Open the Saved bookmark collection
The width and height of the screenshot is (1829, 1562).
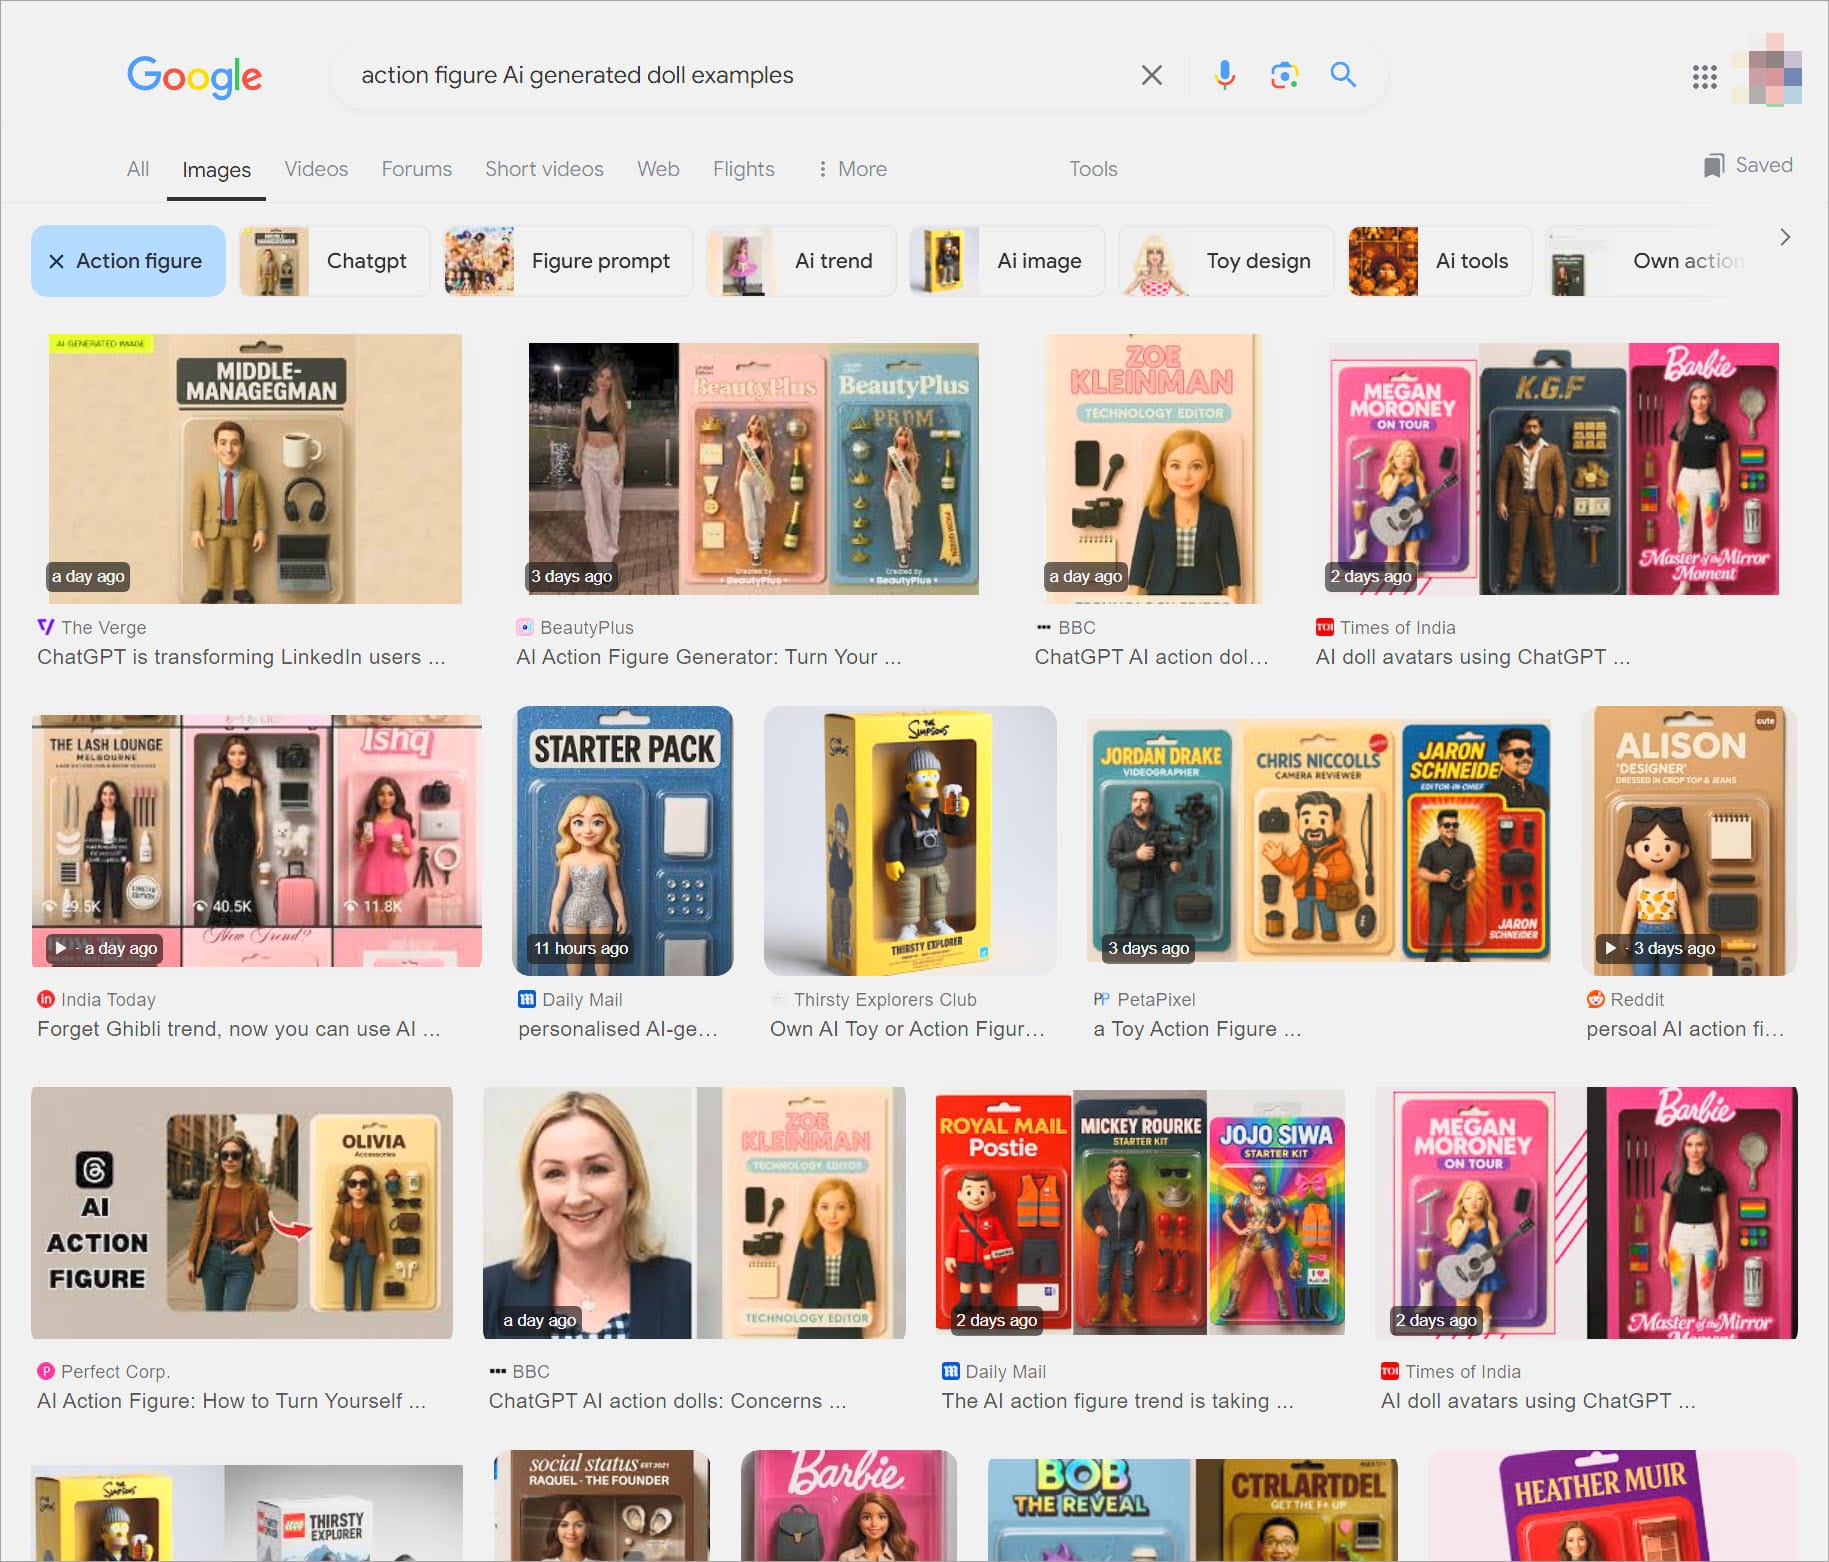pyautogui.click(x=1748, y=165)
